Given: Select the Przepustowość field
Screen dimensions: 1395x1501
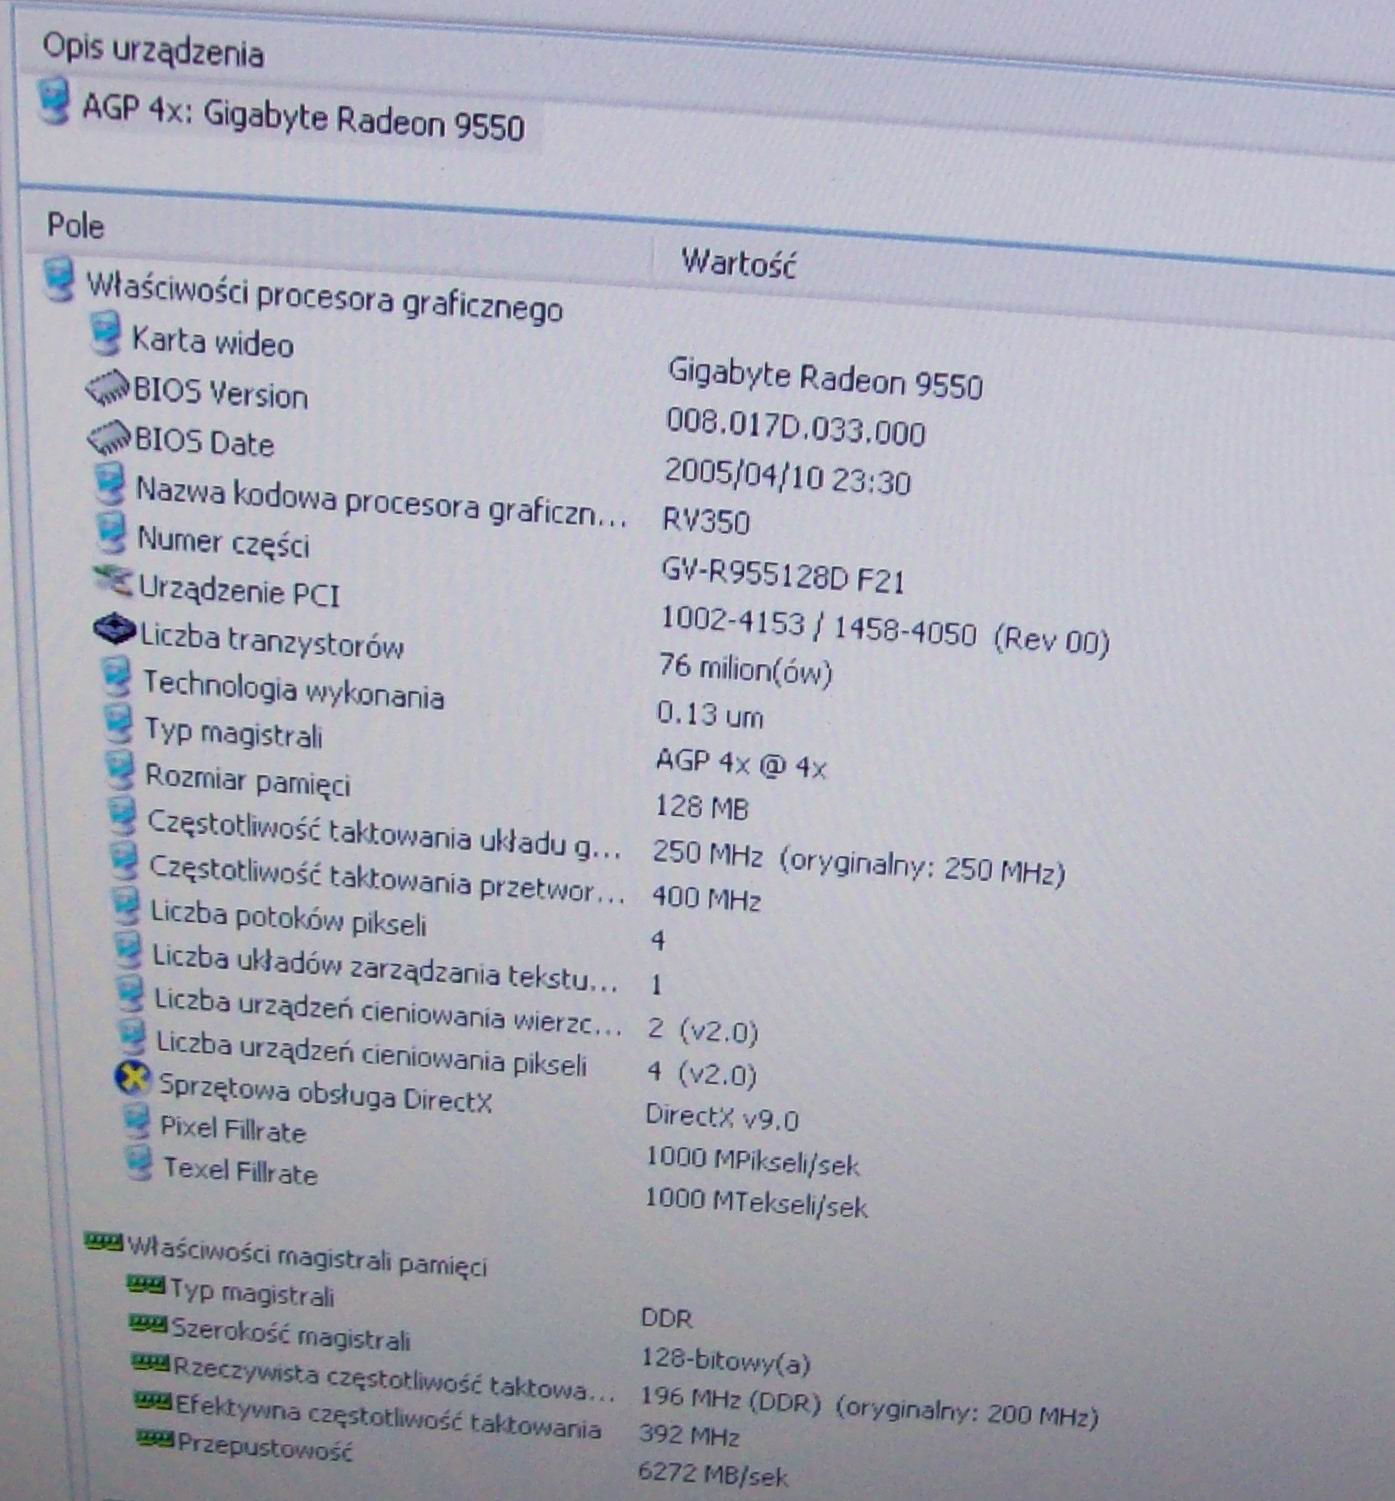Looking at the screenshot, I should click(265, 1447).
